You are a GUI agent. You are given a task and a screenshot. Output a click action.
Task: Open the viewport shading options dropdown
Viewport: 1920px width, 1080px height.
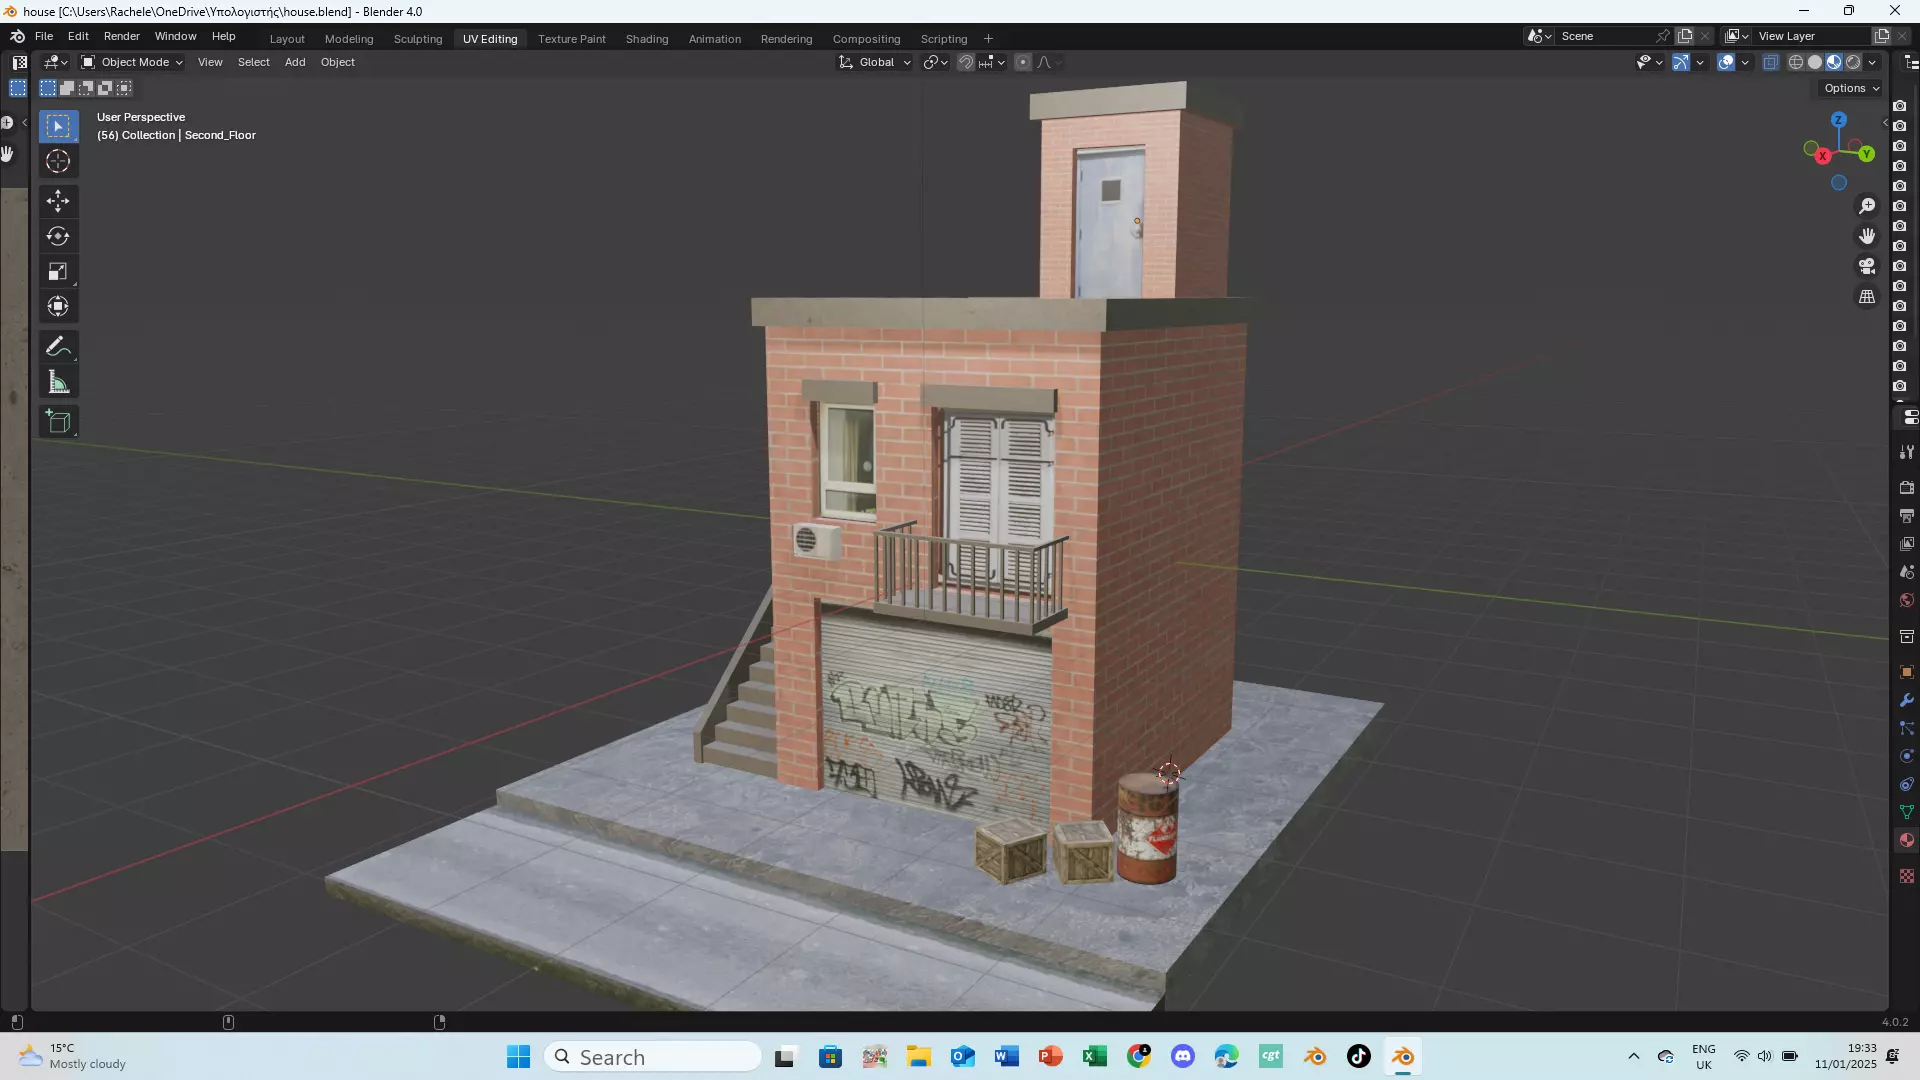(1872, 62)
